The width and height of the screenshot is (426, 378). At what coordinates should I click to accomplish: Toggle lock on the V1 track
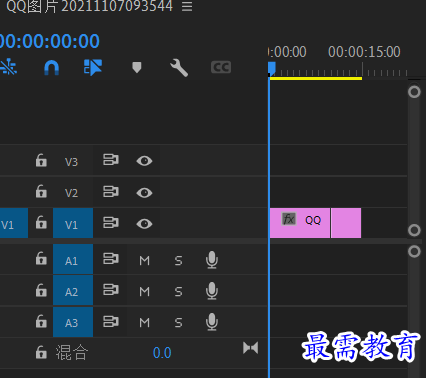point(41,222)
